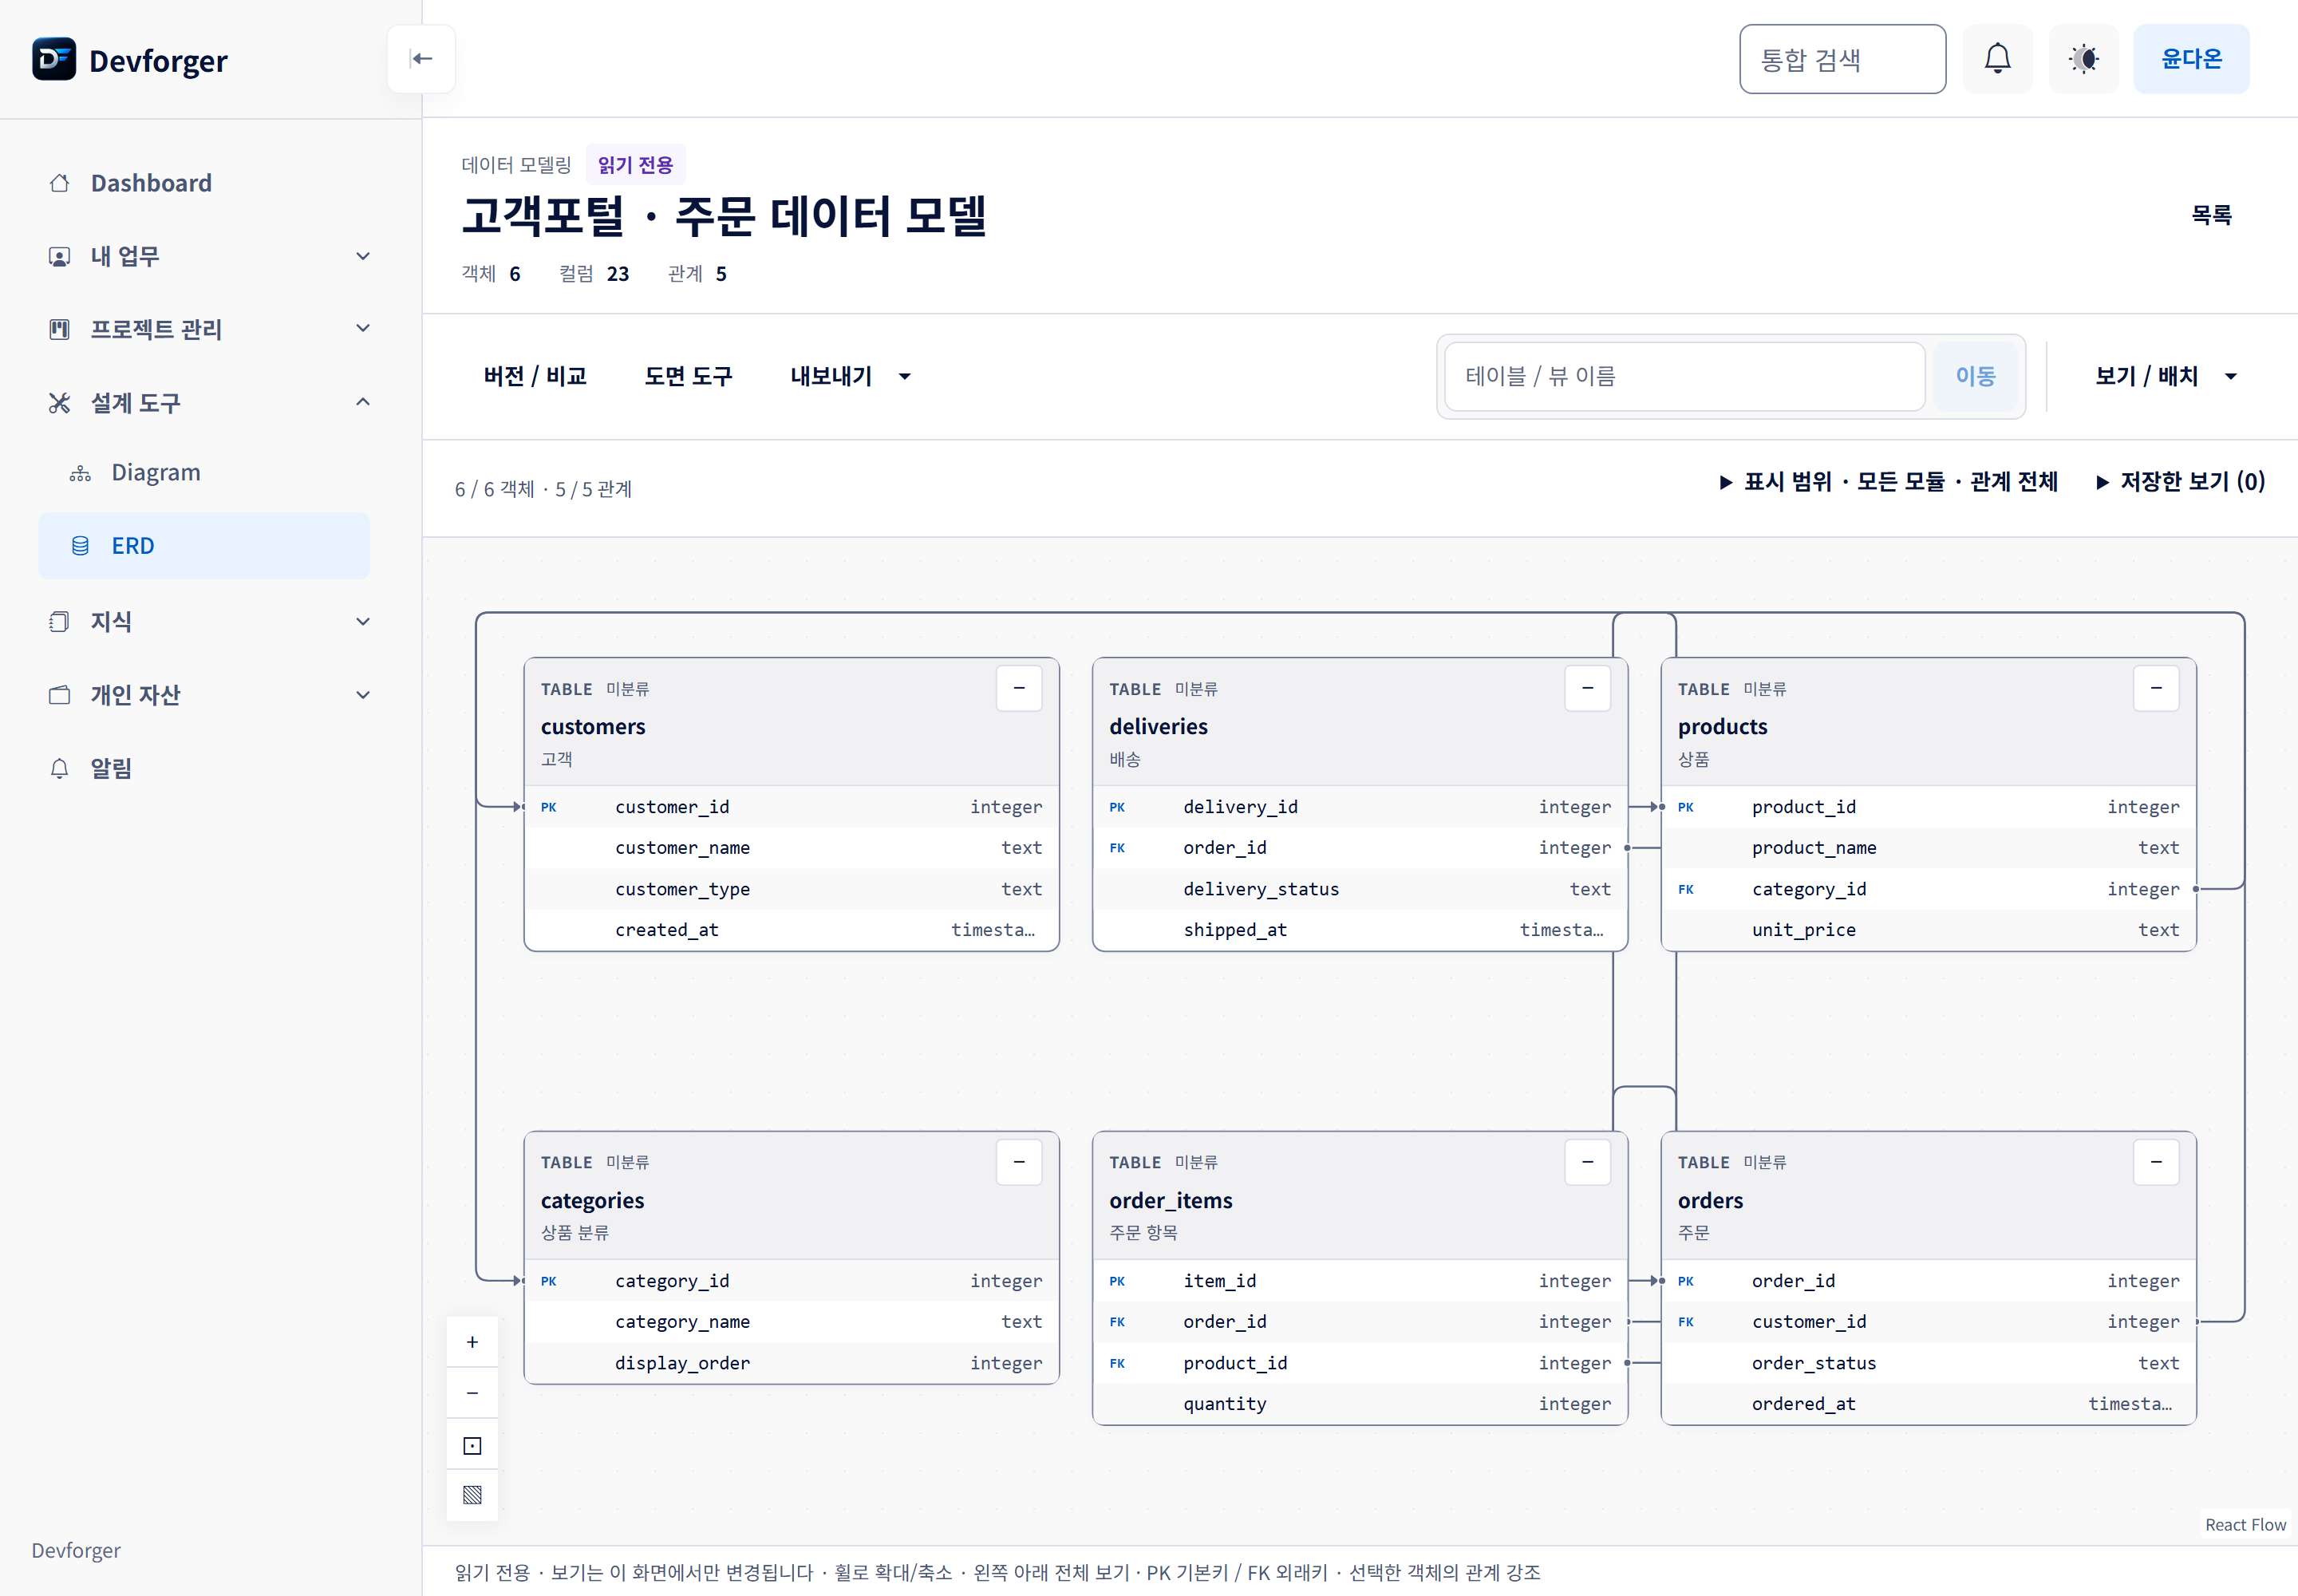Open 버전 / 비교 tools
2298x1596 pixels.
535,376
